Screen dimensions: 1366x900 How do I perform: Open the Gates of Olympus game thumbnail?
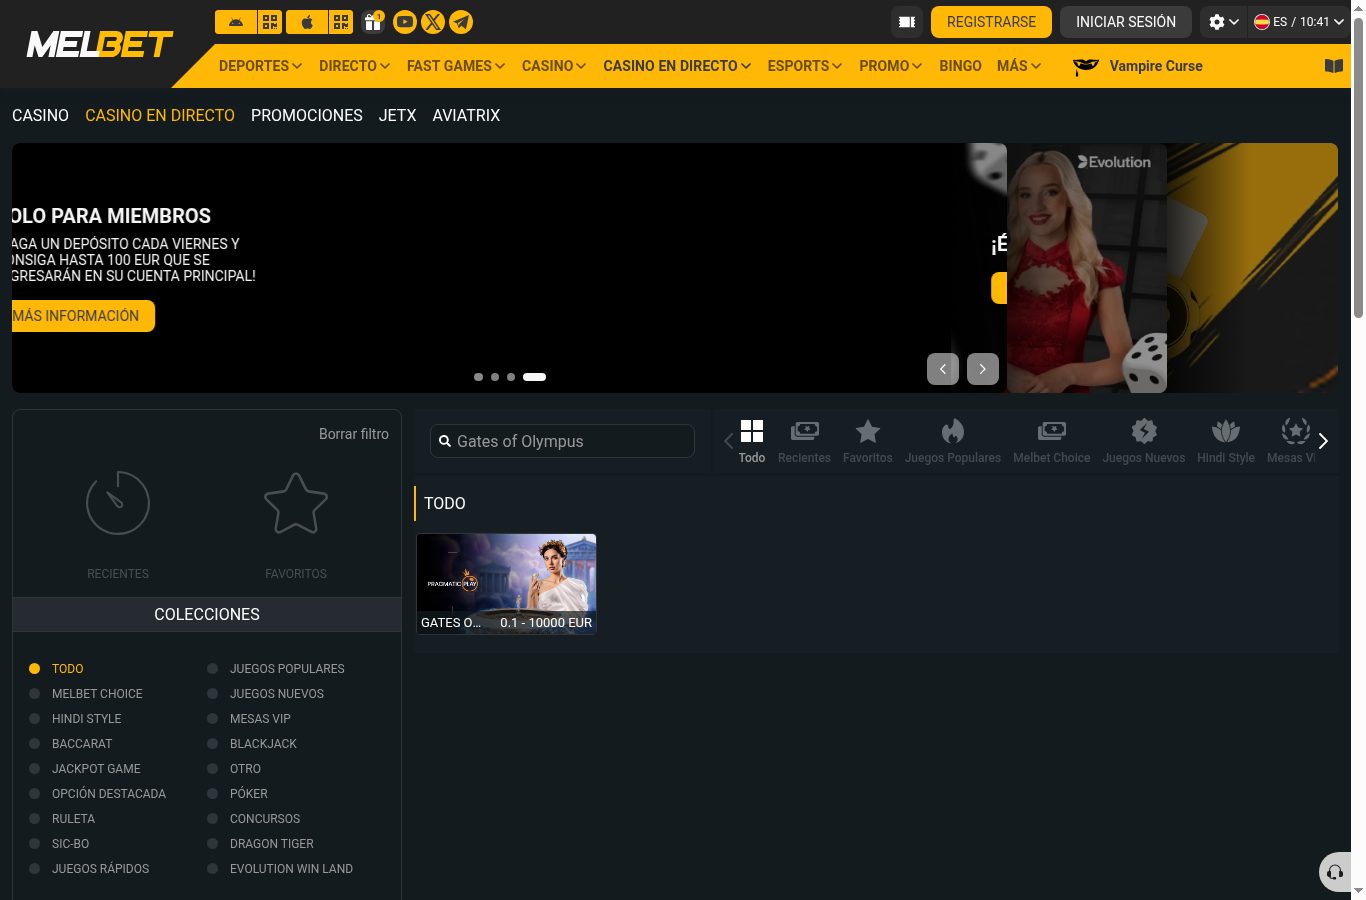click(x=506, y=584)
